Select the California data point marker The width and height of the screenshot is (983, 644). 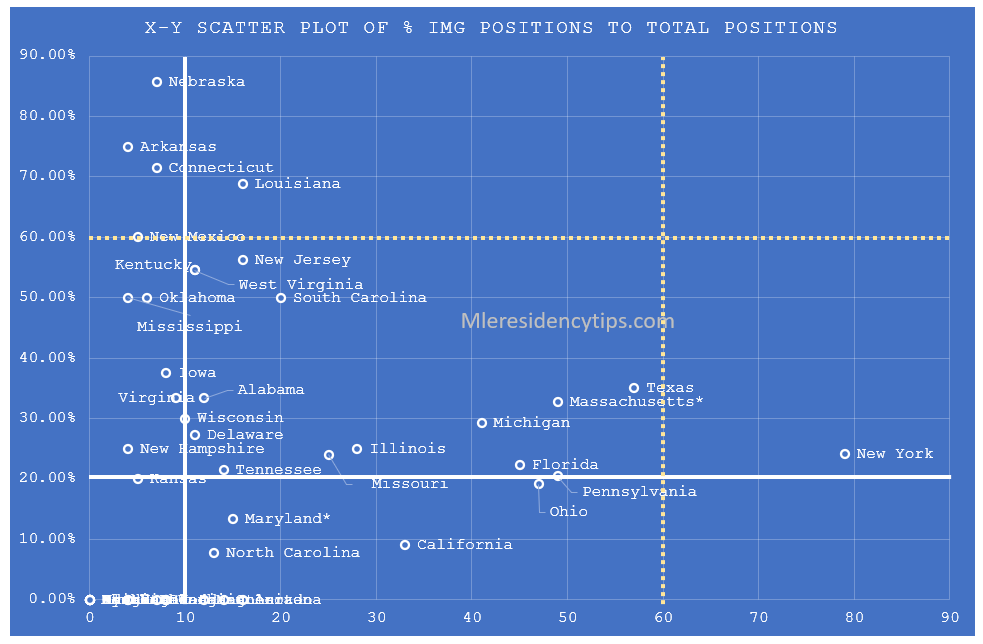[x=405, y=545]
